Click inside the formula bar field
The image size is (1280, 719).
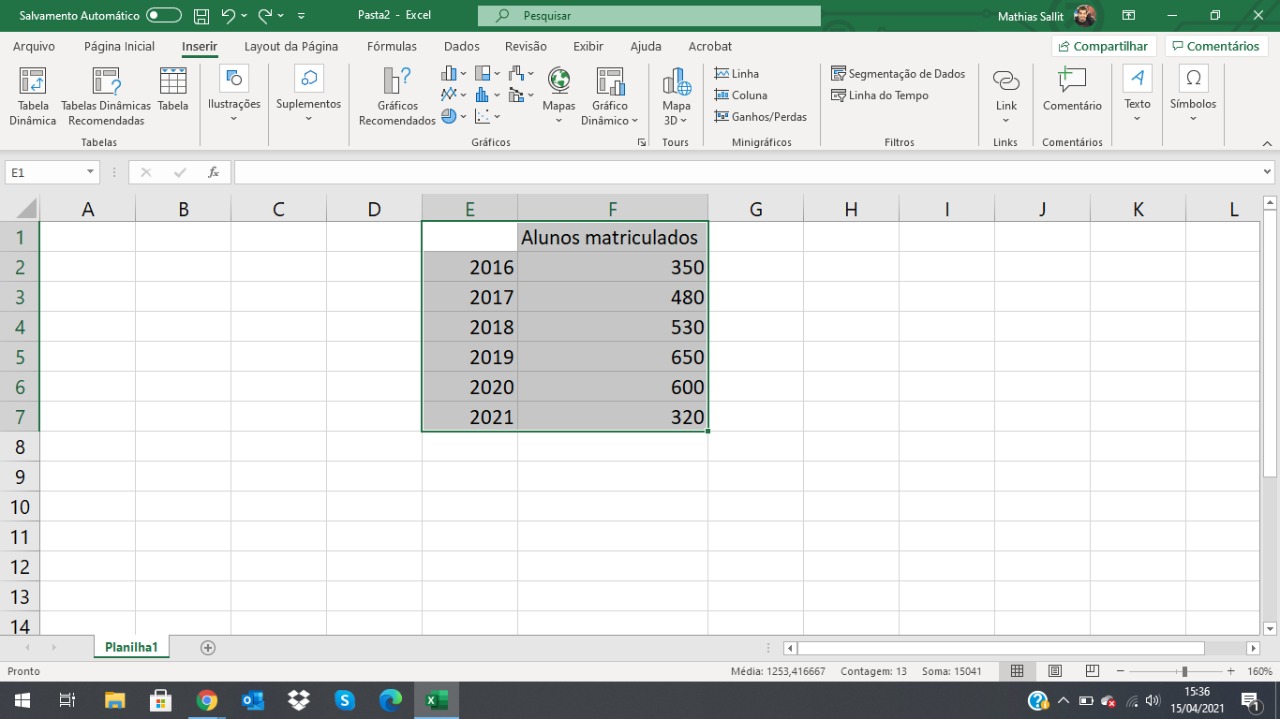[747, 172]
